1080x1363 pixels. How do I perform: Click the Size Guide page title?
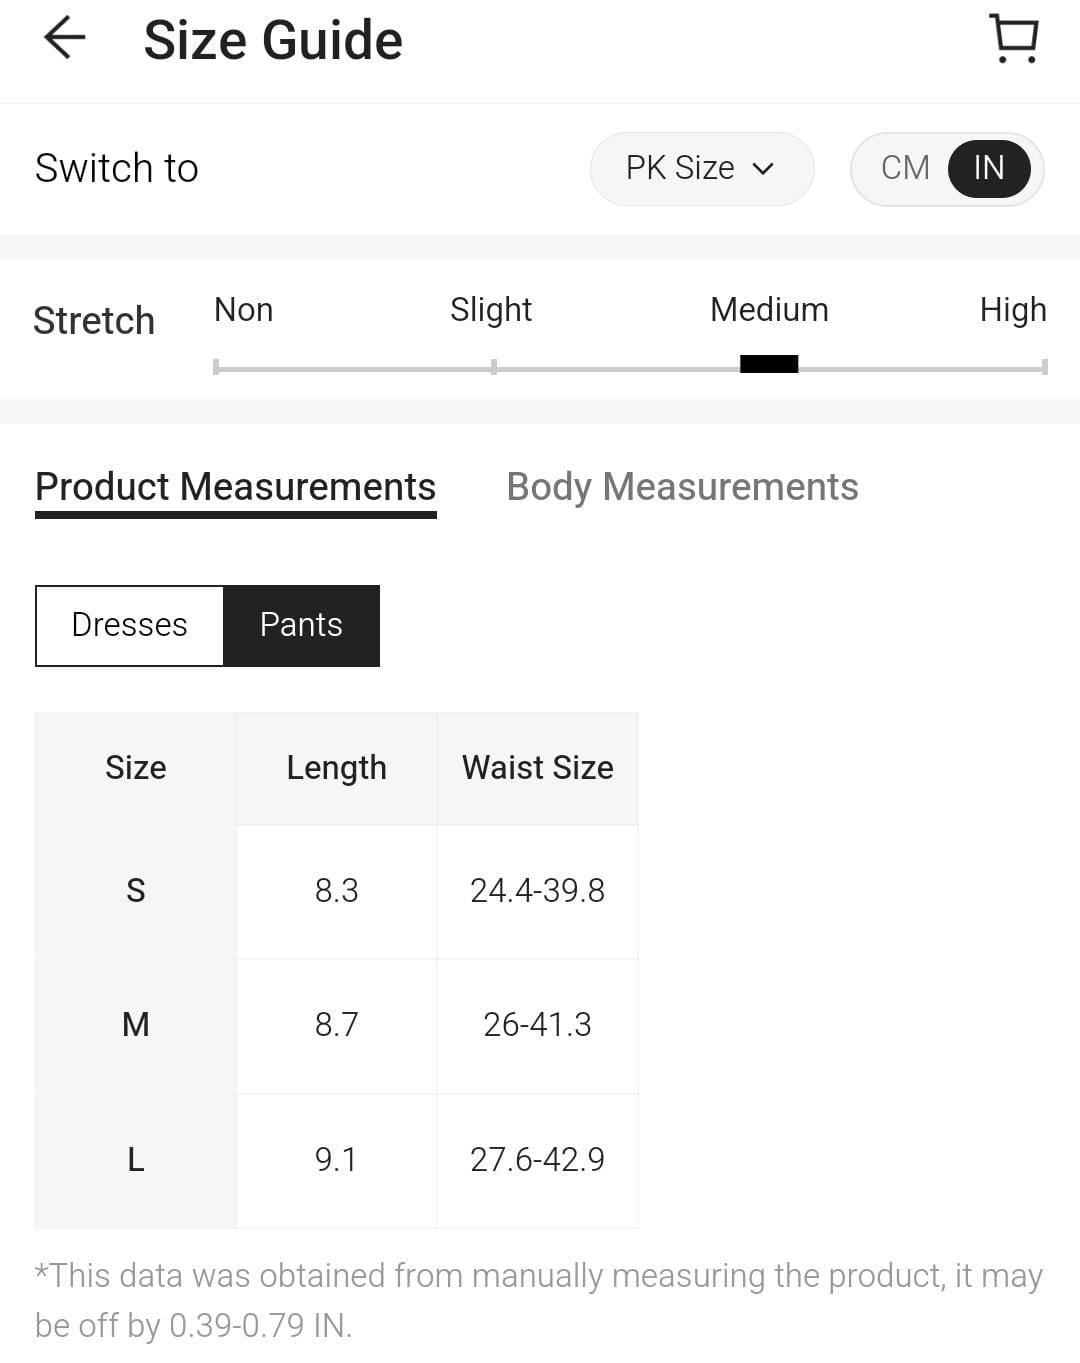[273, 40]
